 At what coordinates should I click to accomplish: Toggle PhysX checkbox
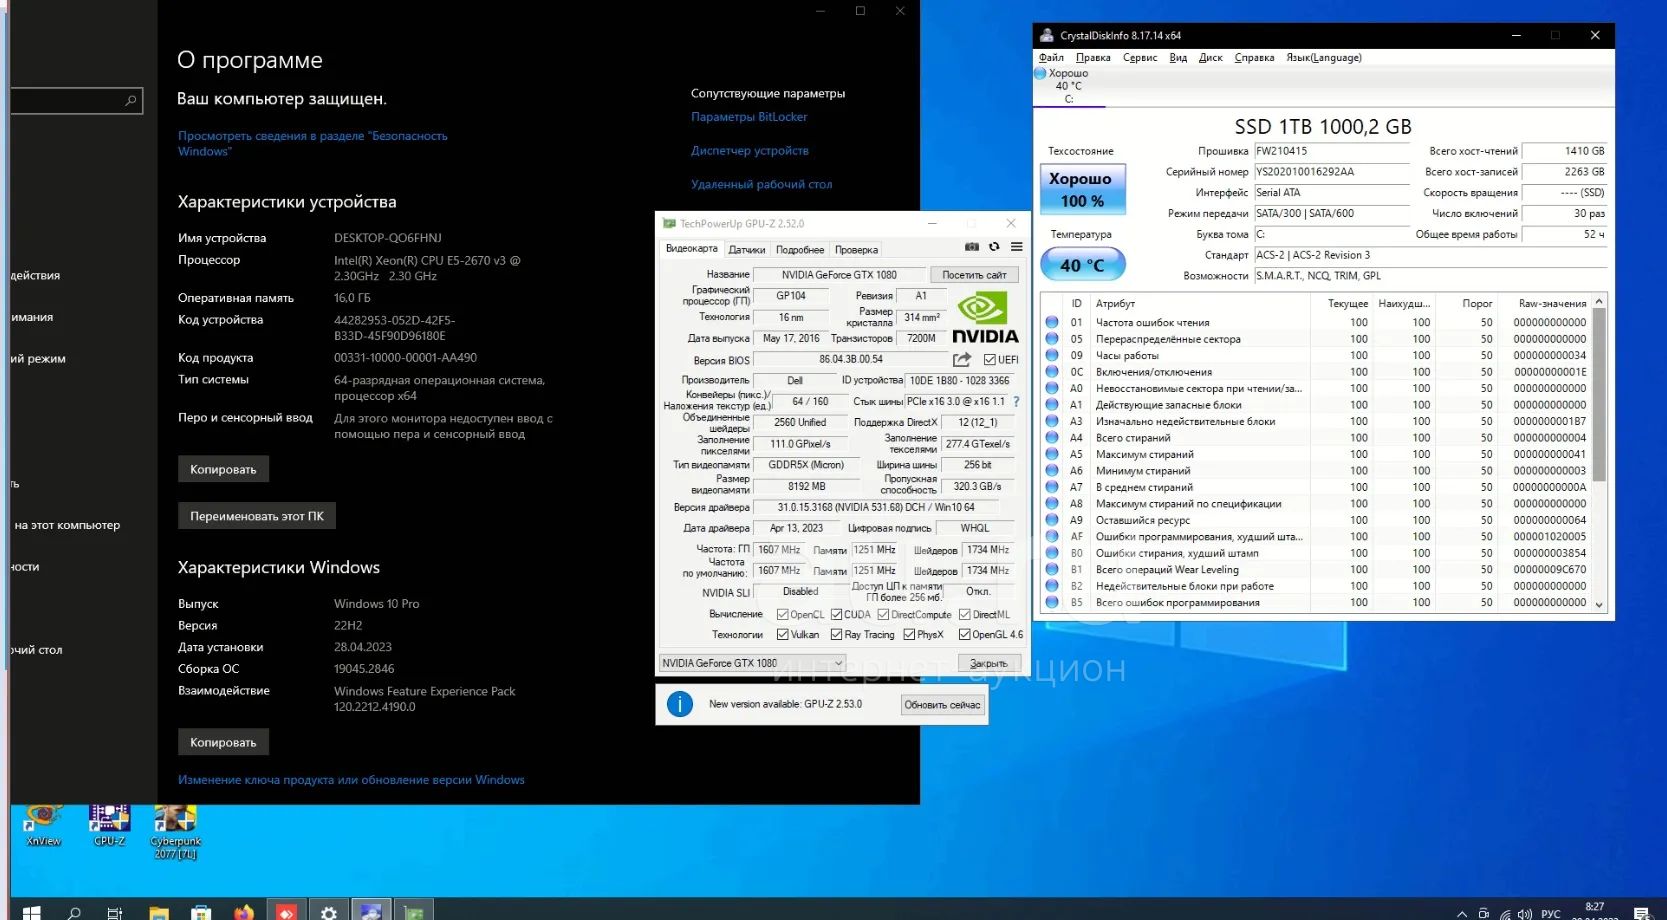(909, 635)
